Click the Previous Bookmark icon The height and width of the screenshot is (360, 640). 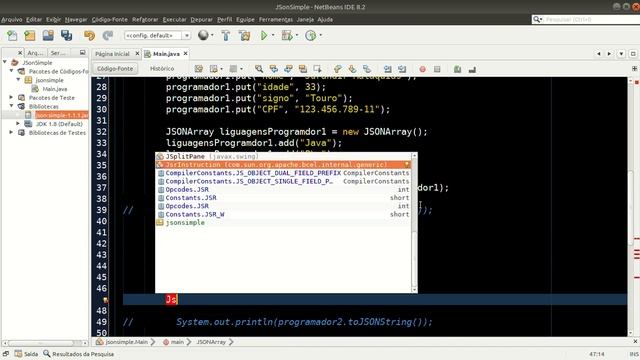point(338,69)
